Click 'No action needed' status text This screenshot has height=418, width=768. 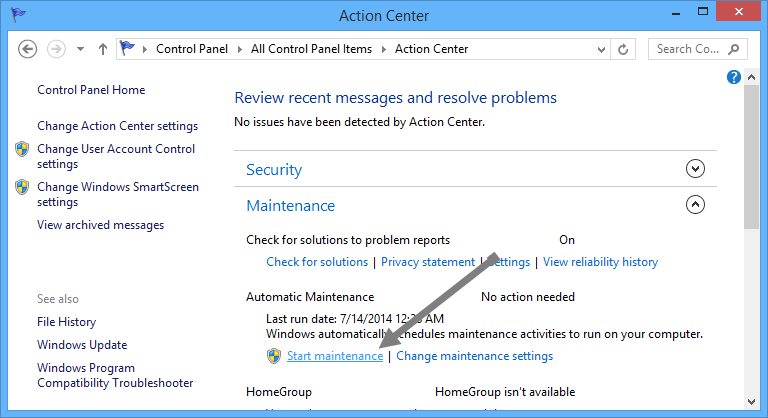pyautogui.click(x=528, y=297)
